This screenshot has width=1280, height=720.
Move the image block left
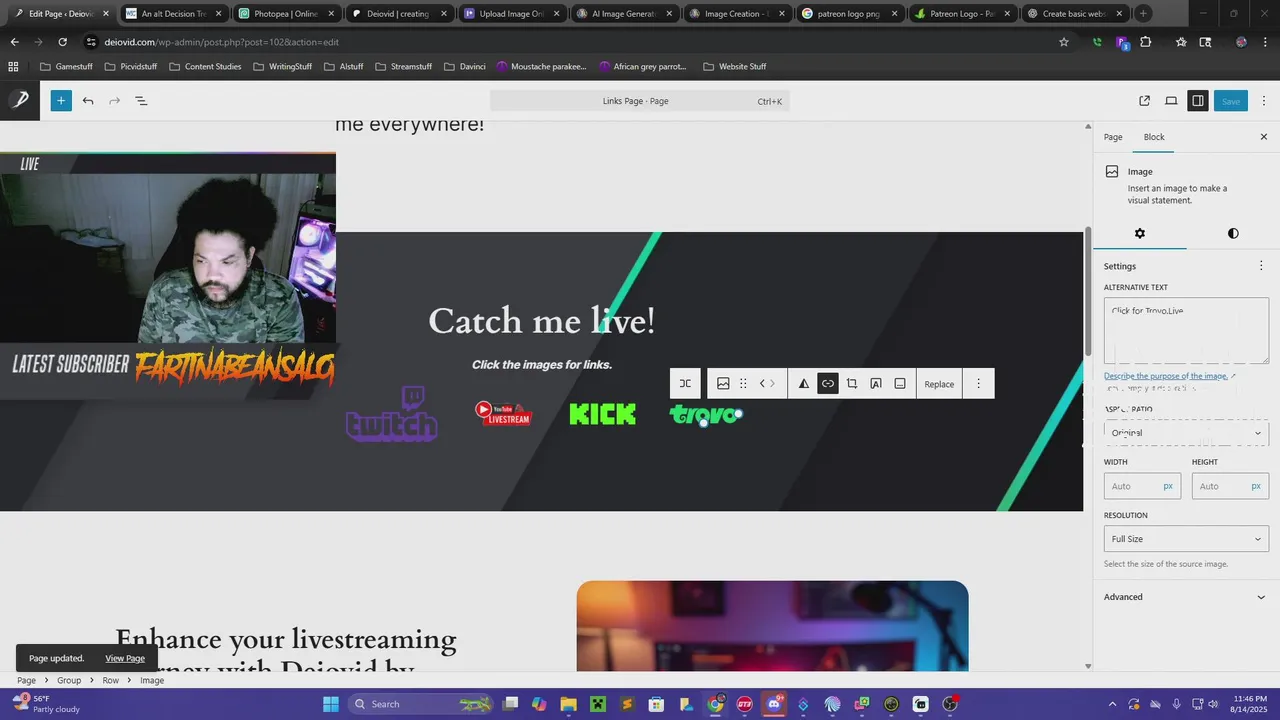(x=763, y=384)
